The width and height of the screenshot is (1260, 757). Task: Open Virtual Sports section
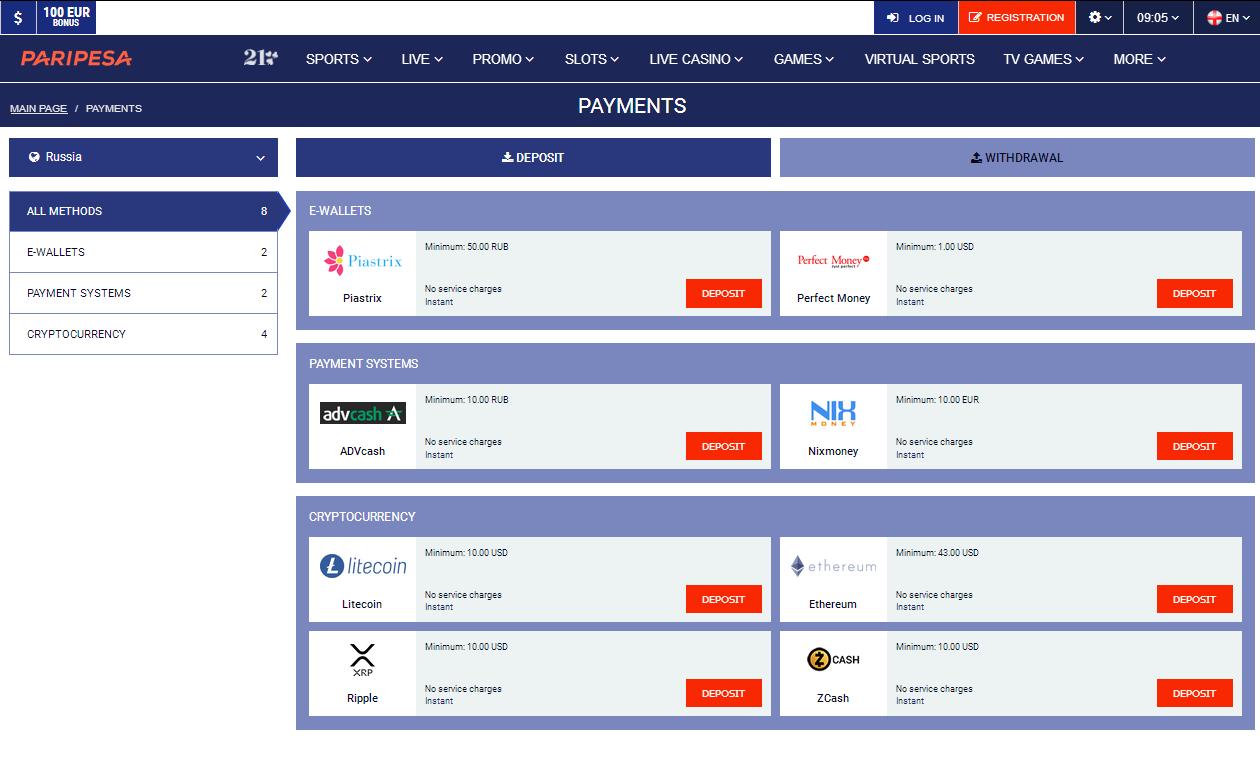(919, 59)
